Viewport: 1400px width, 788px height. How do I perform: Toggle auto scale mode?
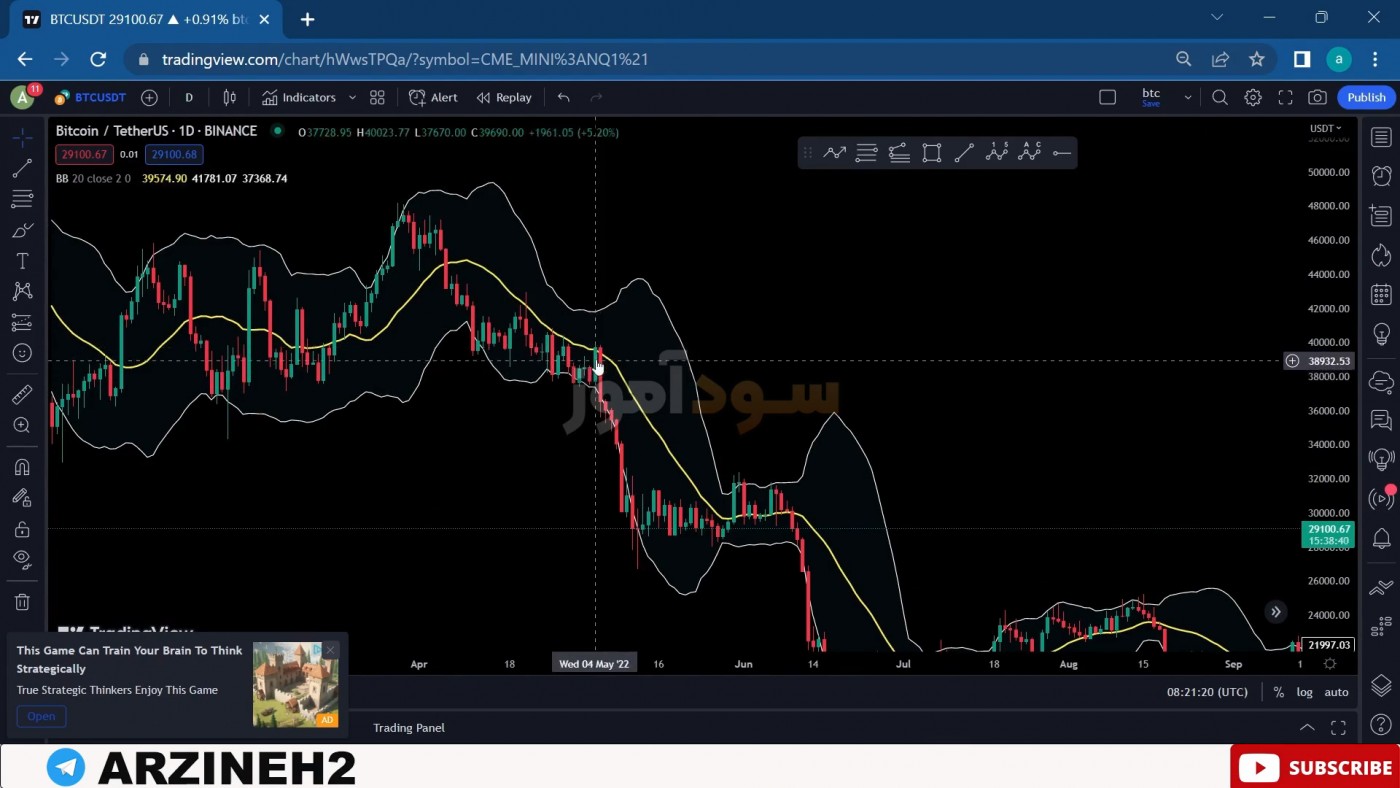click(1336, 692)
